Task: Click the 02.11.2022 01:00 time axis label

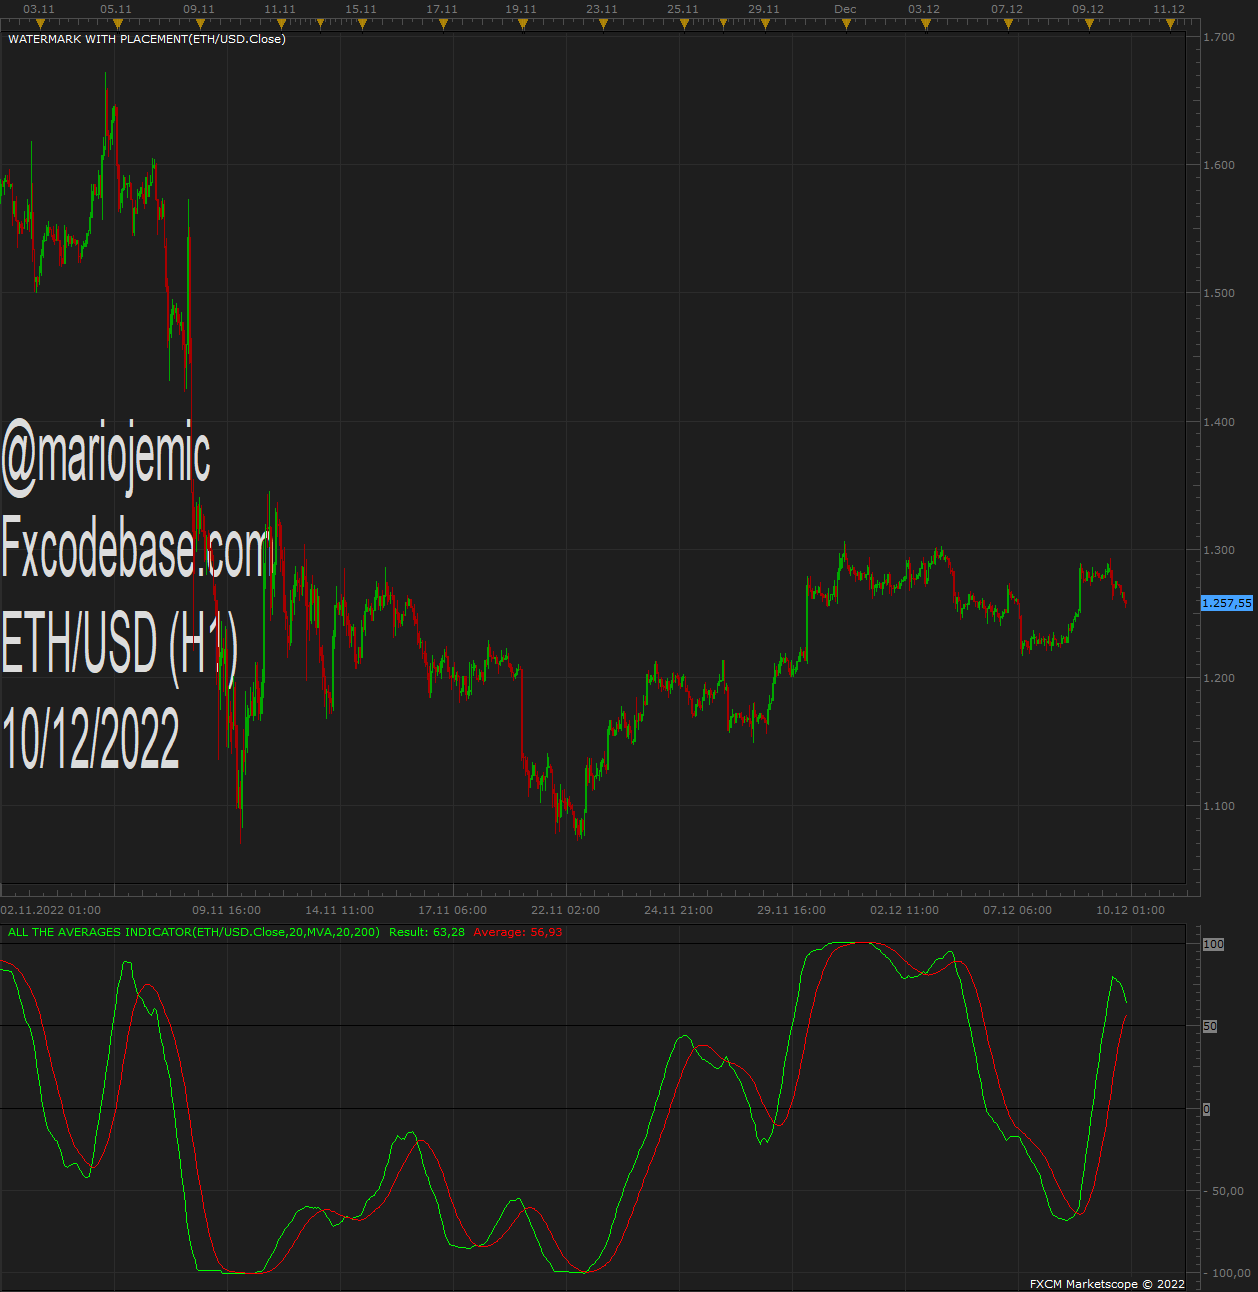Action: coord(51,910)
